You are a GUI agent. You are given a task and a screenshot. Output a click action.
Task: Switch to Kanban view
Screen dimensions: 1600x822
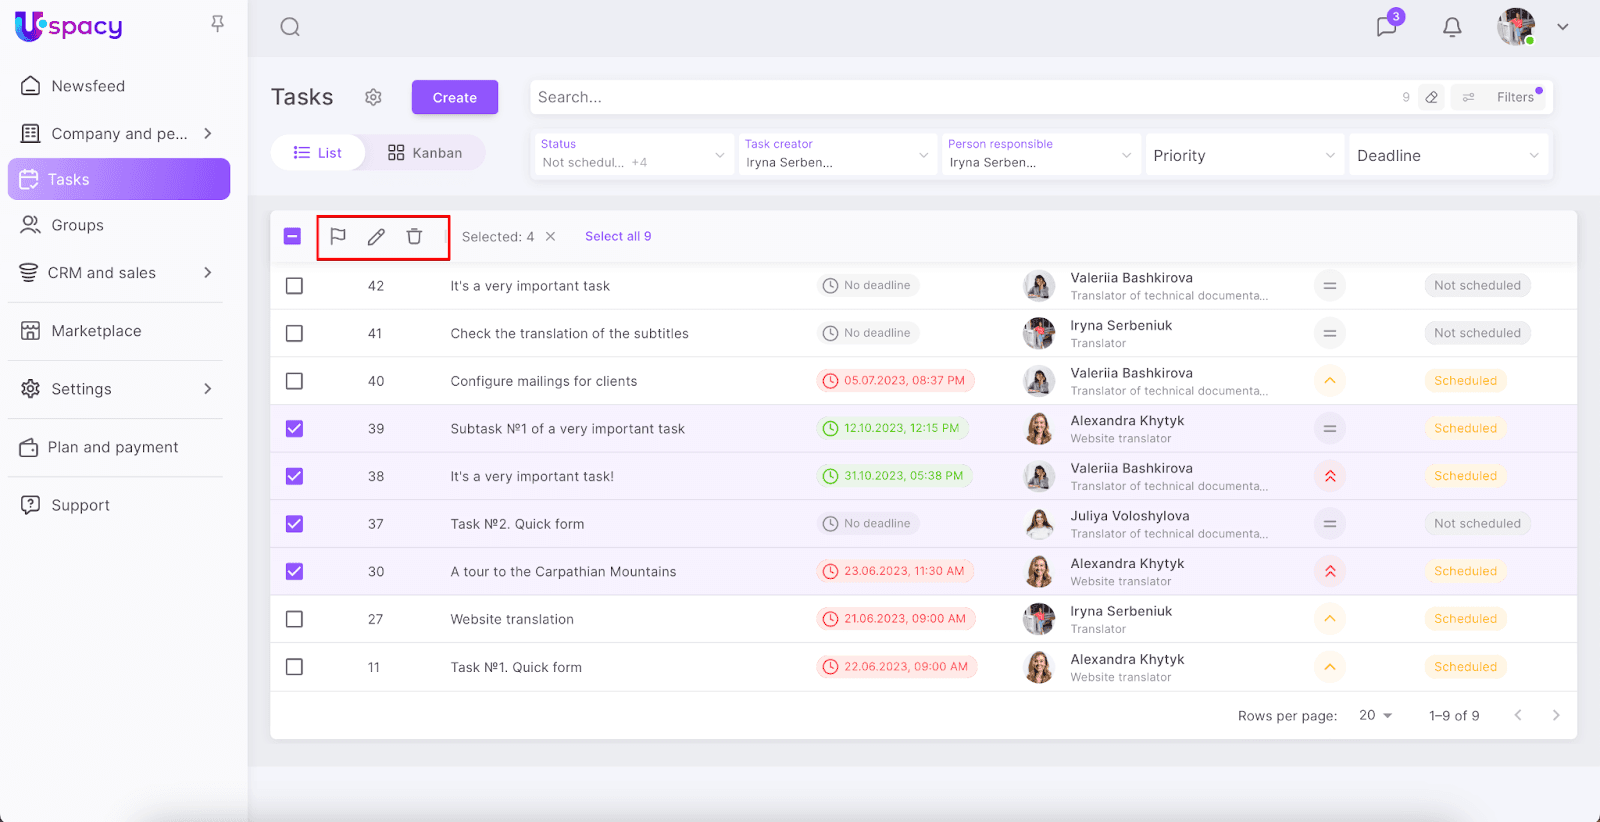click(425, 153)
